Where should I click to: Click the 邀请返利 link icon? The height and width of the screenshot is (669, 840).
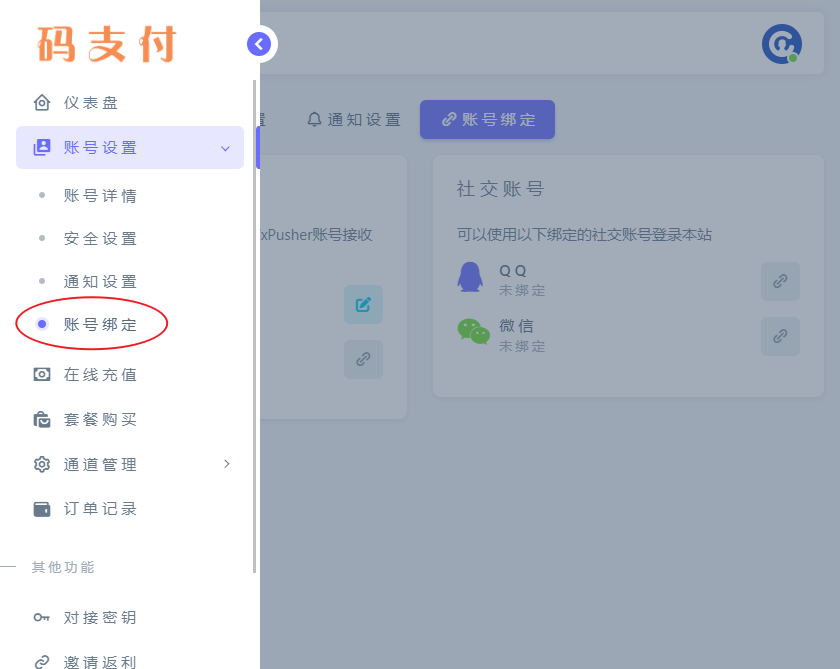(x=40, y=661)
